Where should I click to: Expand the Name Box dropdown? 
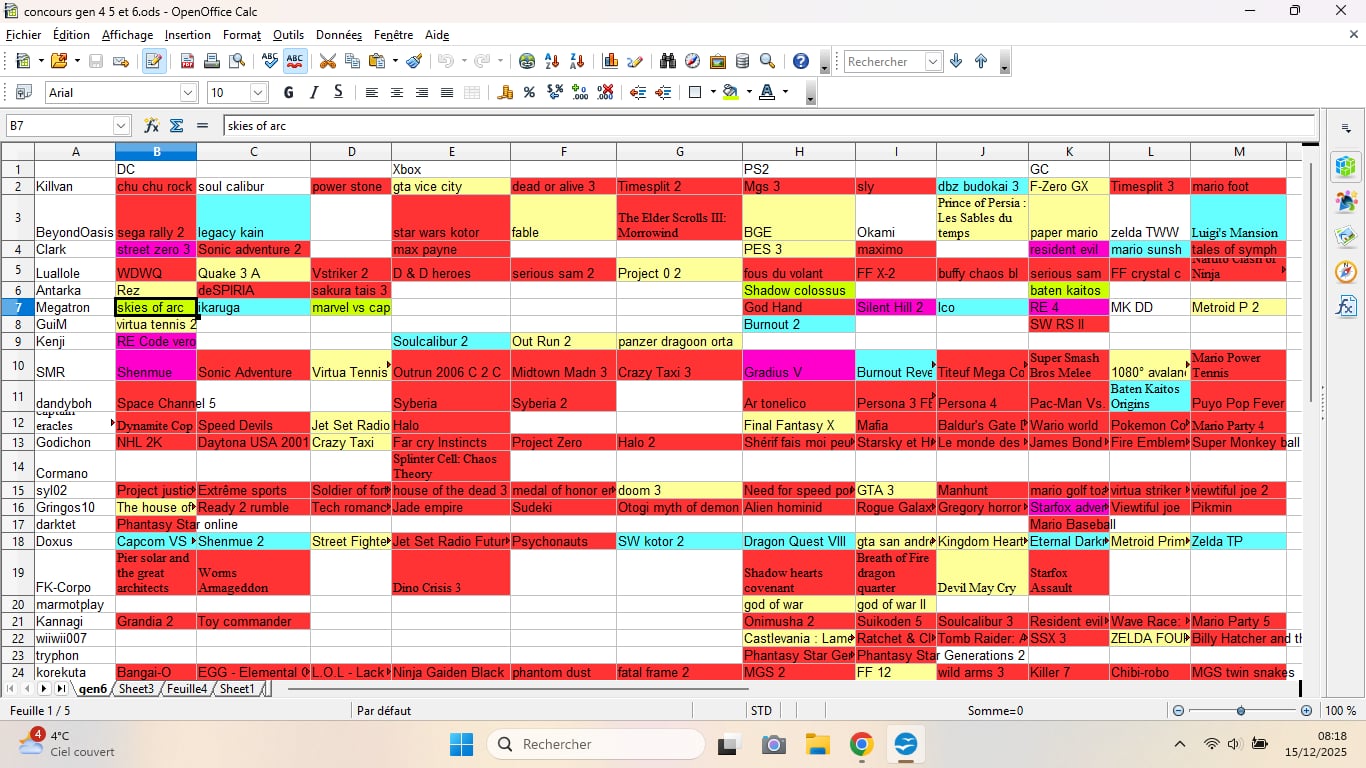pos(122,126)
